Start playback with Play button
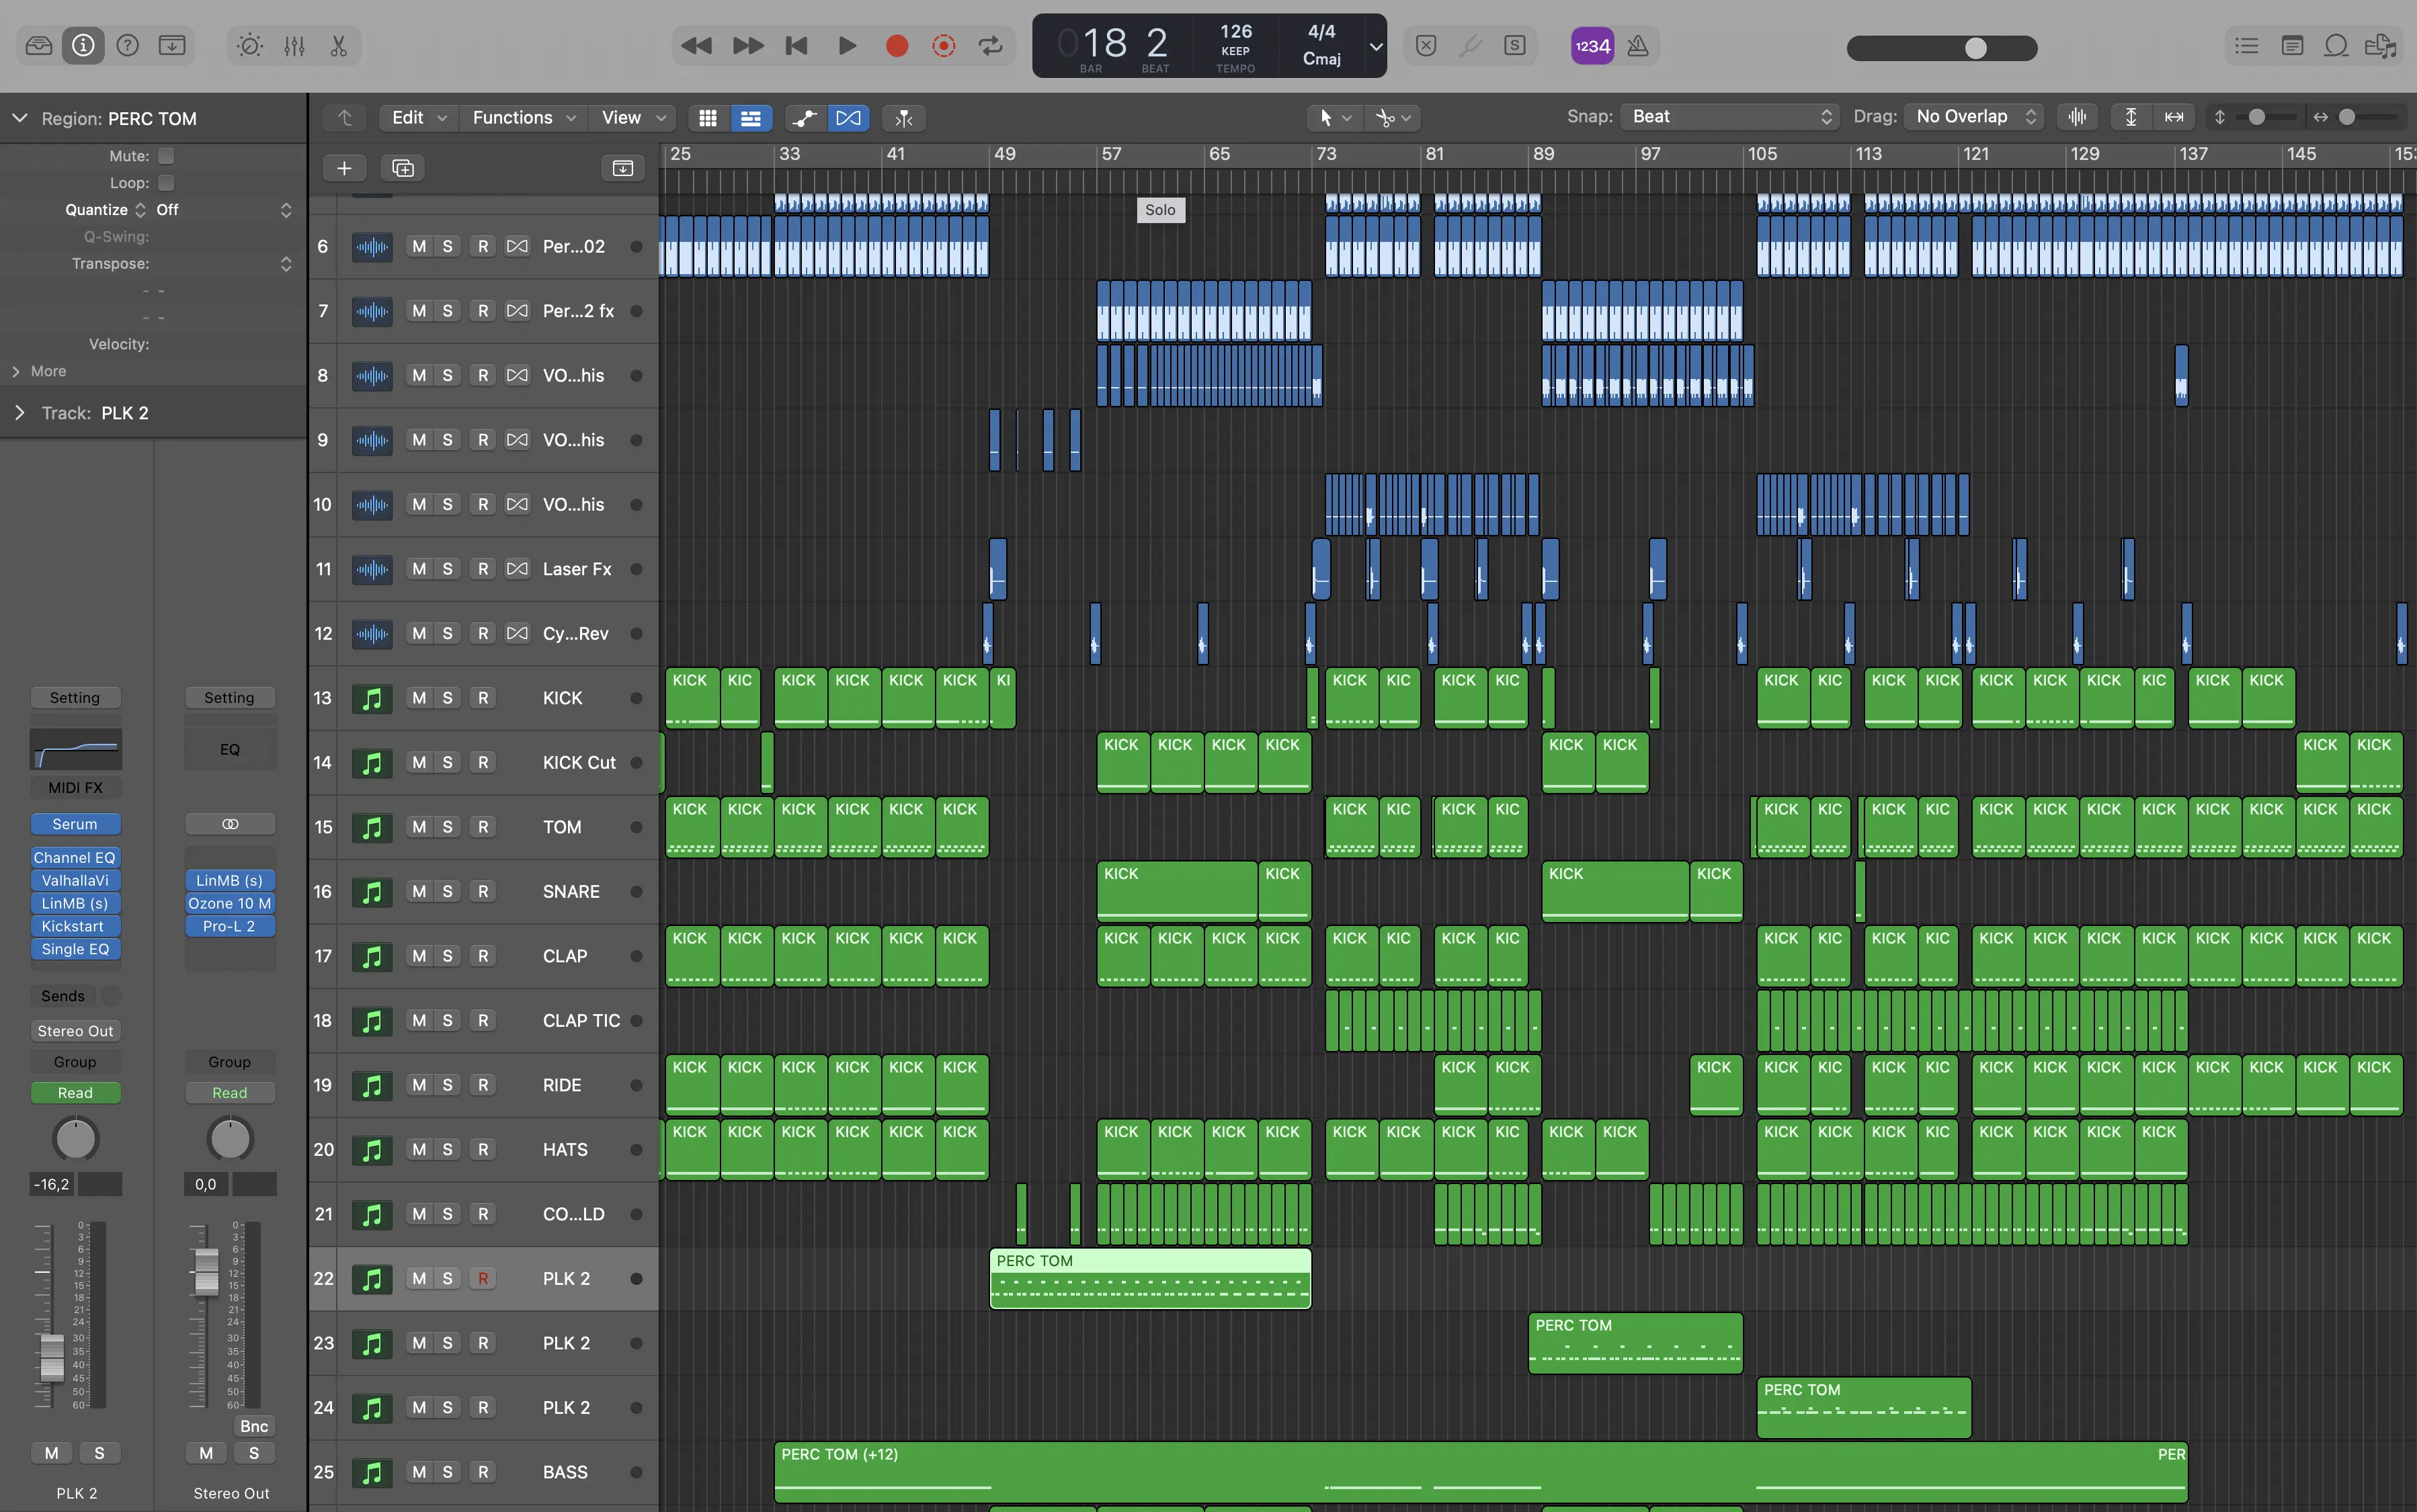 847,45
